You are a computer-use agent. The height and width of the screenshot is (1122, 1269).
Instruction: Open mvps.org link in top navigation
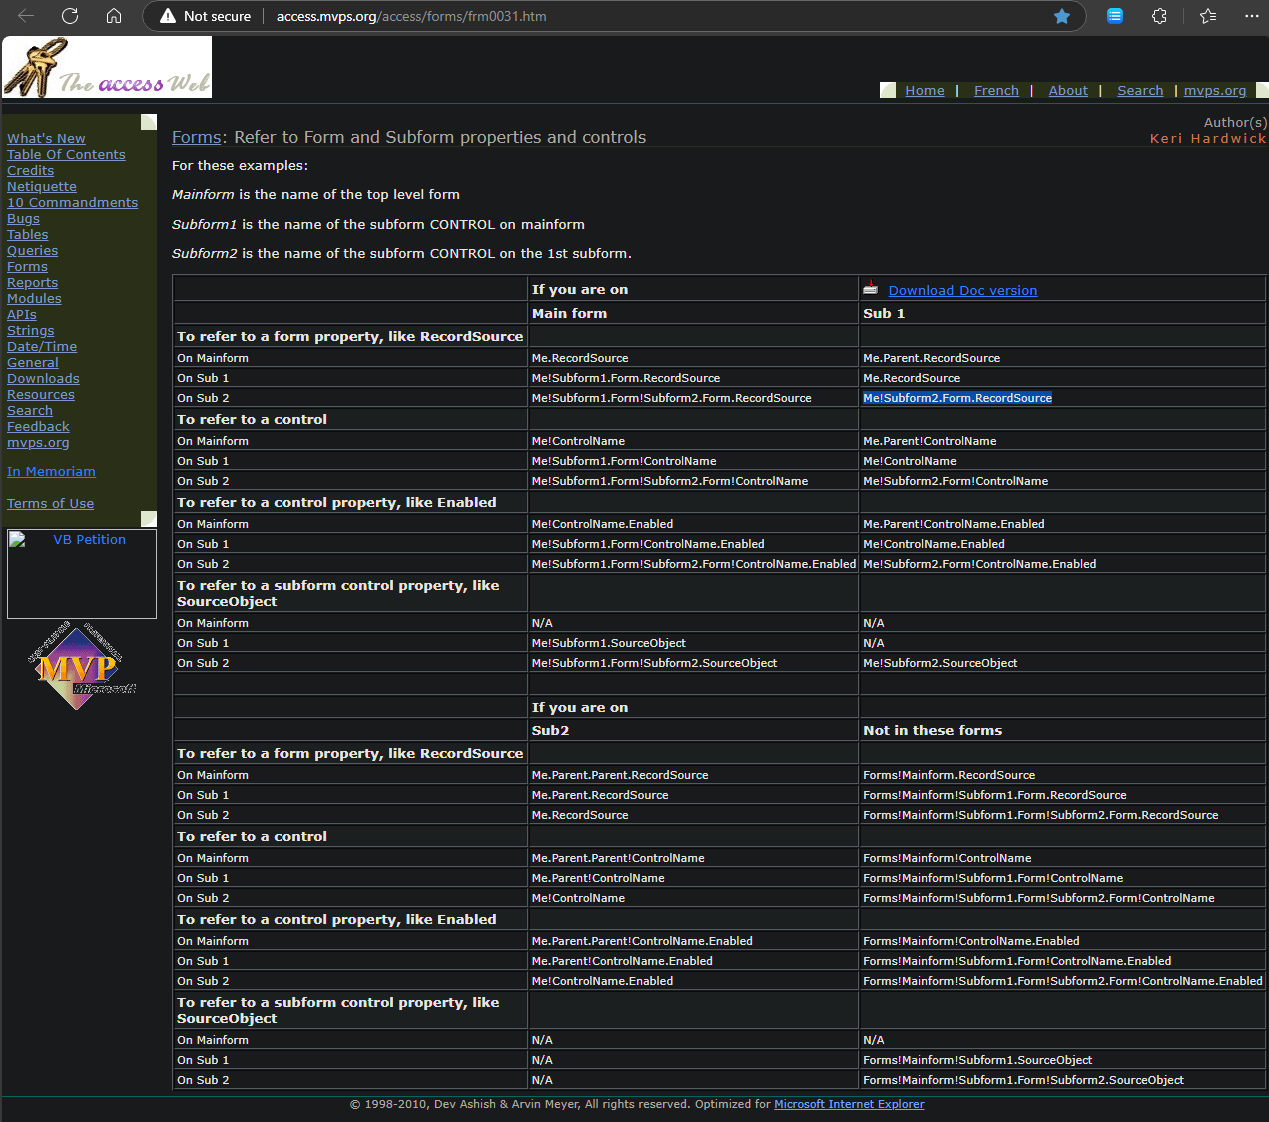click(x=1215, y=90)
